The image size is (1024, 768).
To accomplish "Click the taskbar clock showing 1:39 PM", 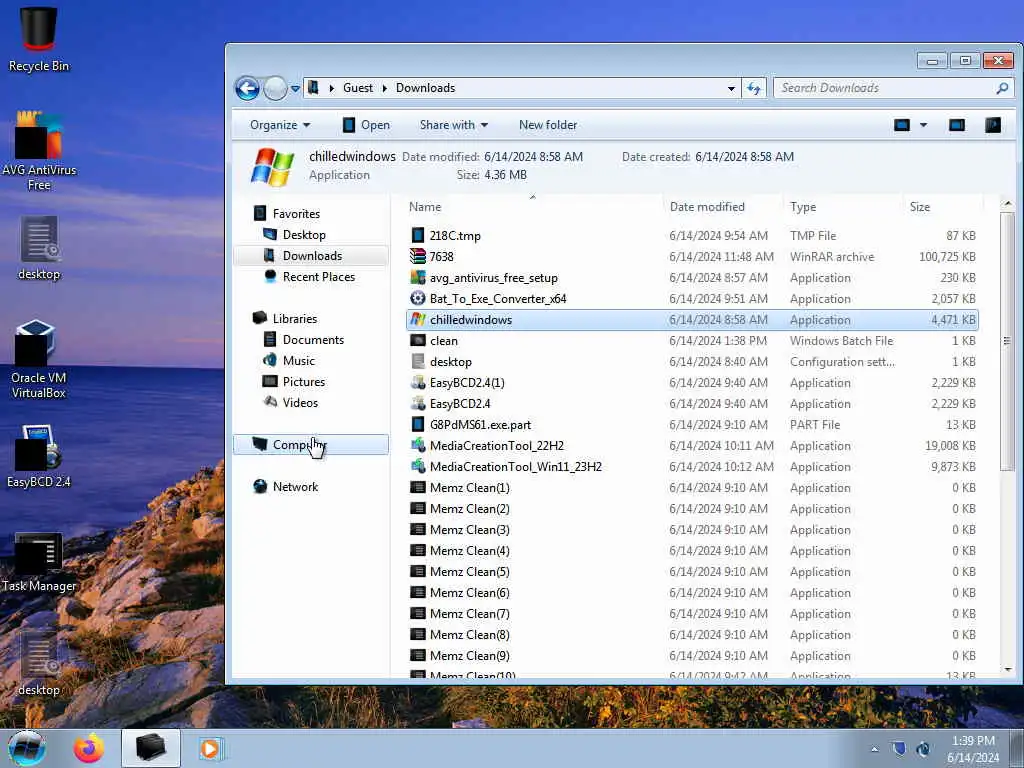I will (x=973, y=749).
